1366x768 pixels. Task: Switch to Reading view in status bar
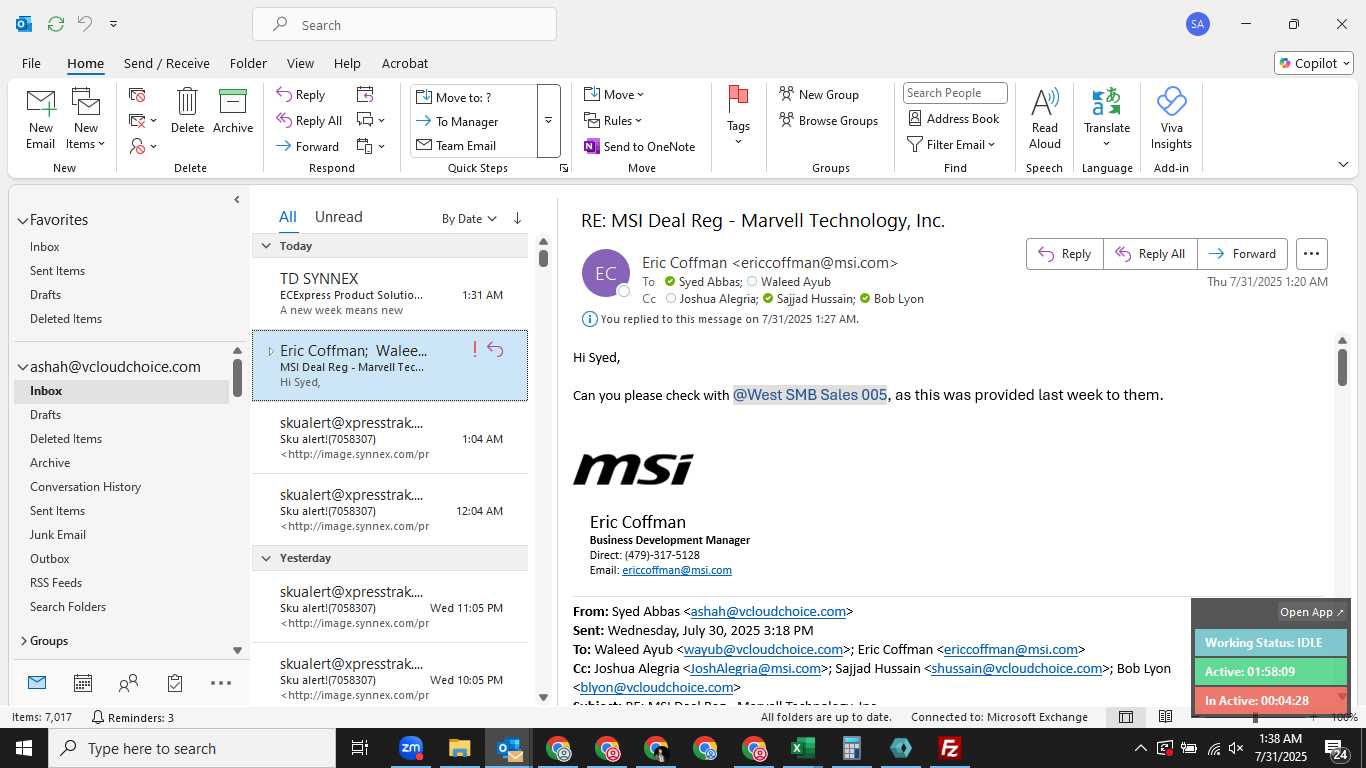1165,717
